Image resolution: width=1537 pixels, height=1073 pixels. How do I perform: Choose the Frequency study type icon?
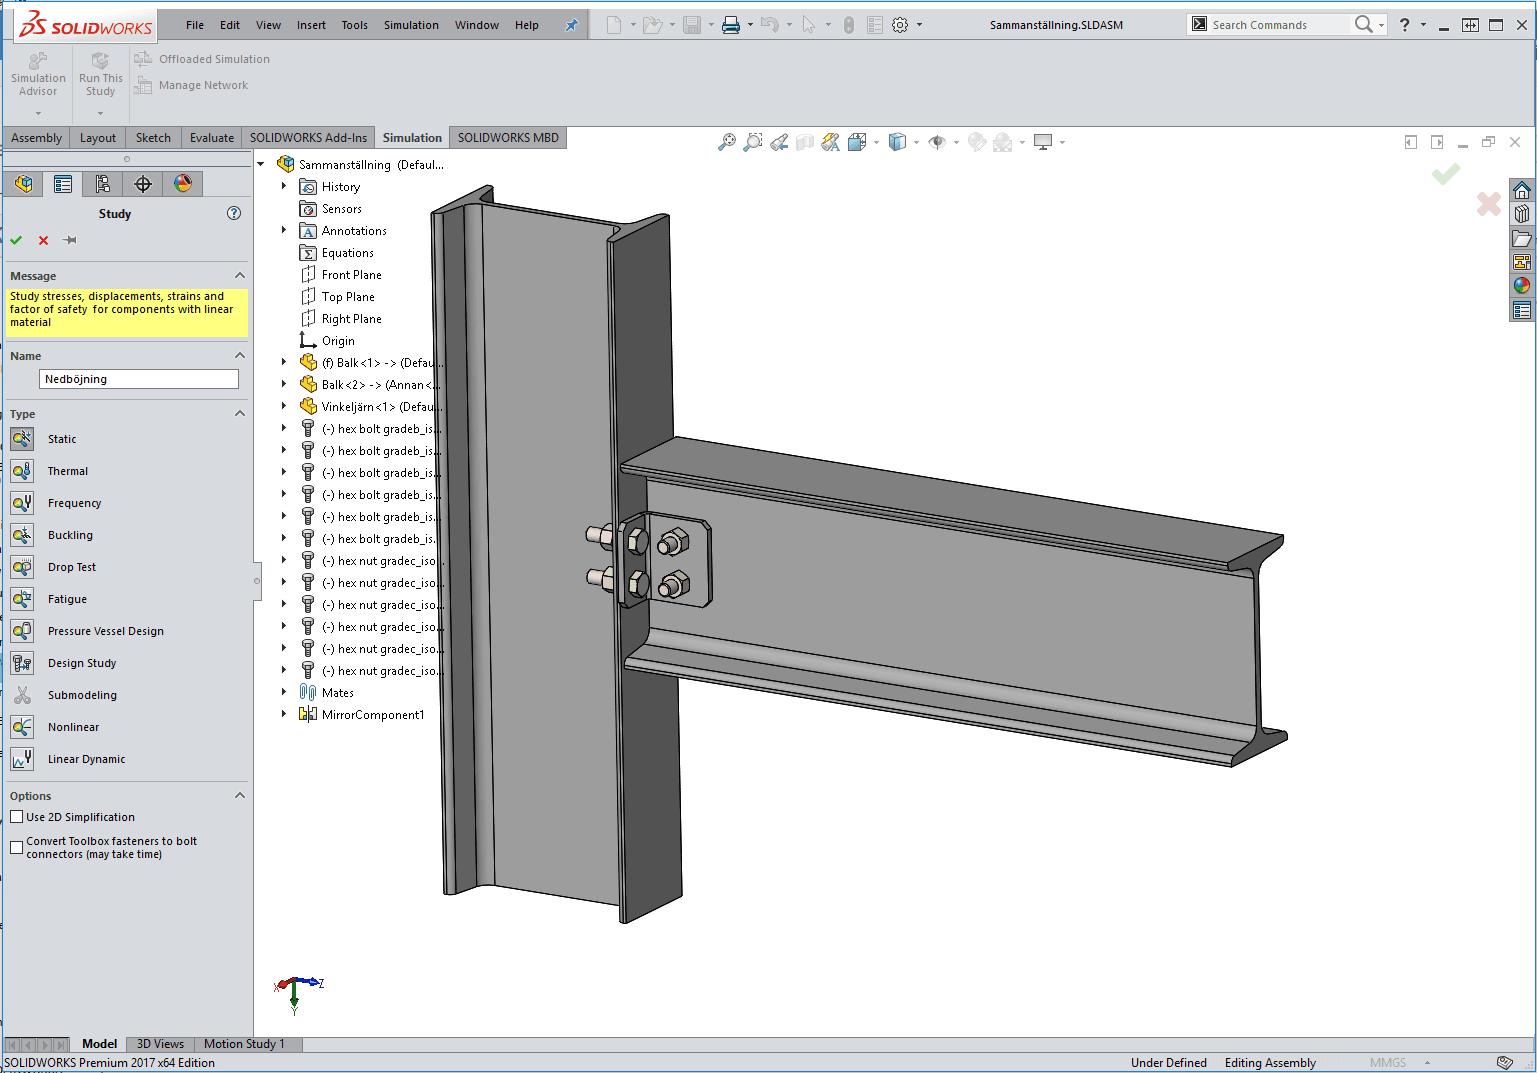pos(22,503)
